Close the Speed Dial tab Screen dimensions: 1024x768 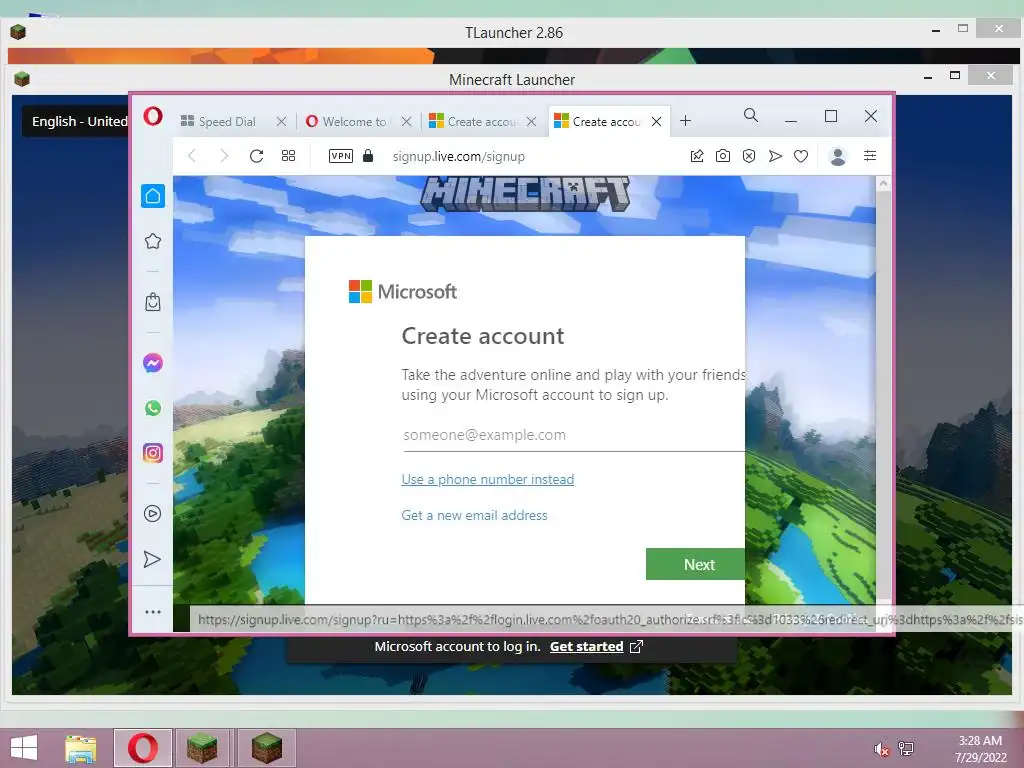click(x=281, y=121)
